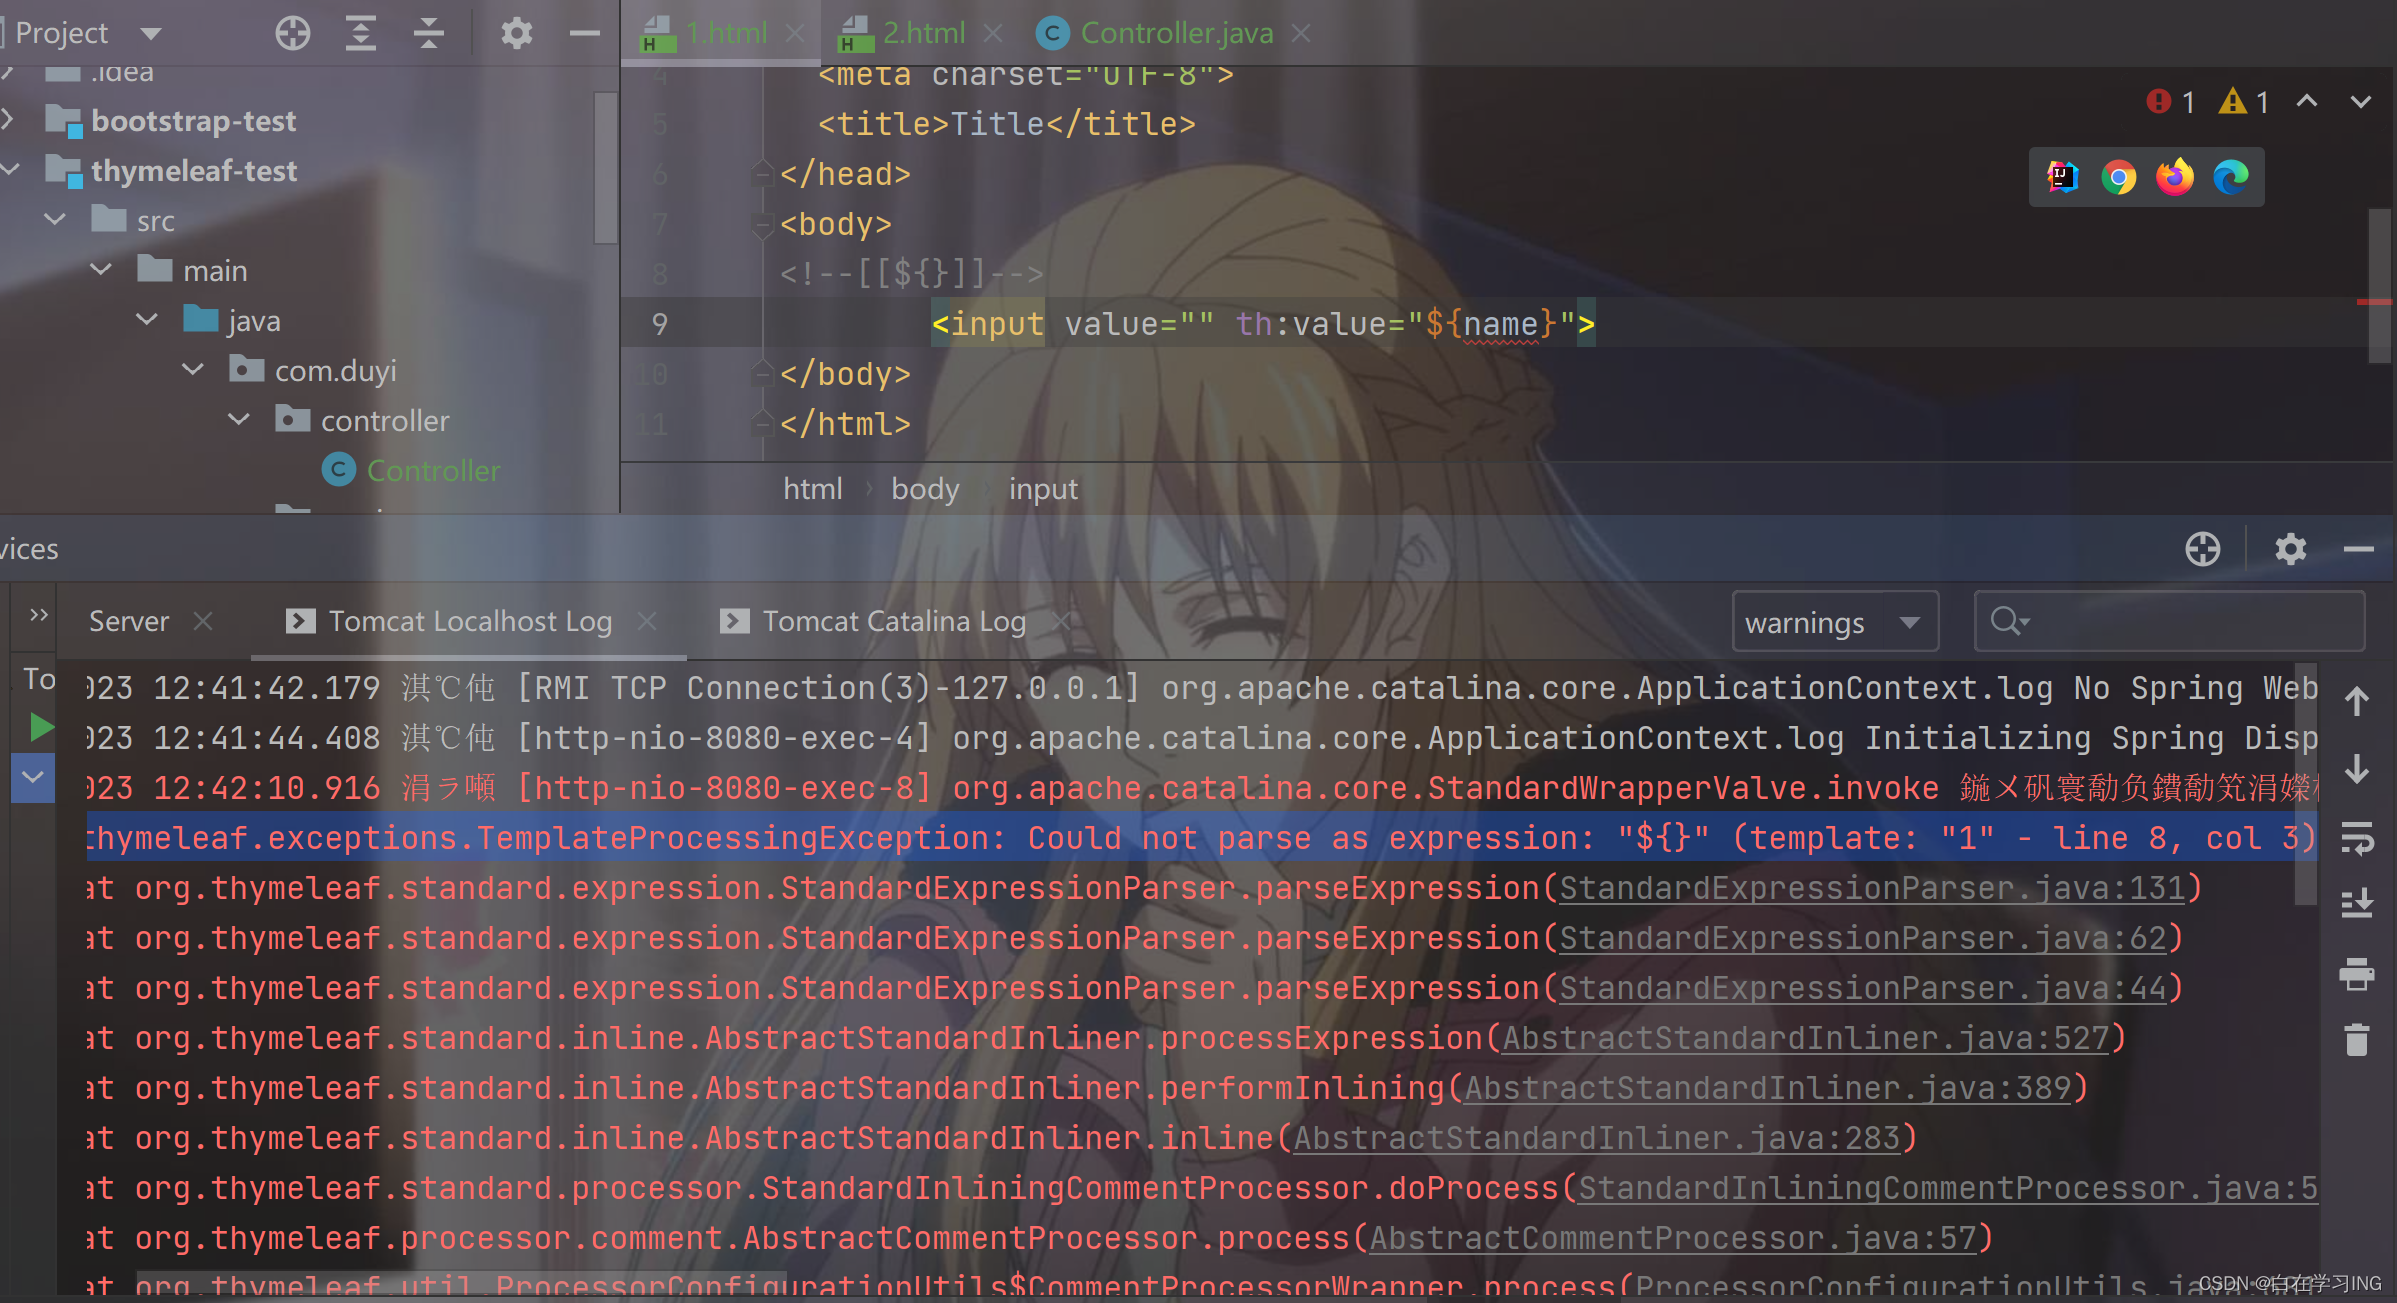Image resolution: width=2397 pixels, height=1303 pixels.
Task: Hide the Project tool window
Action: [x=584, y=33]
